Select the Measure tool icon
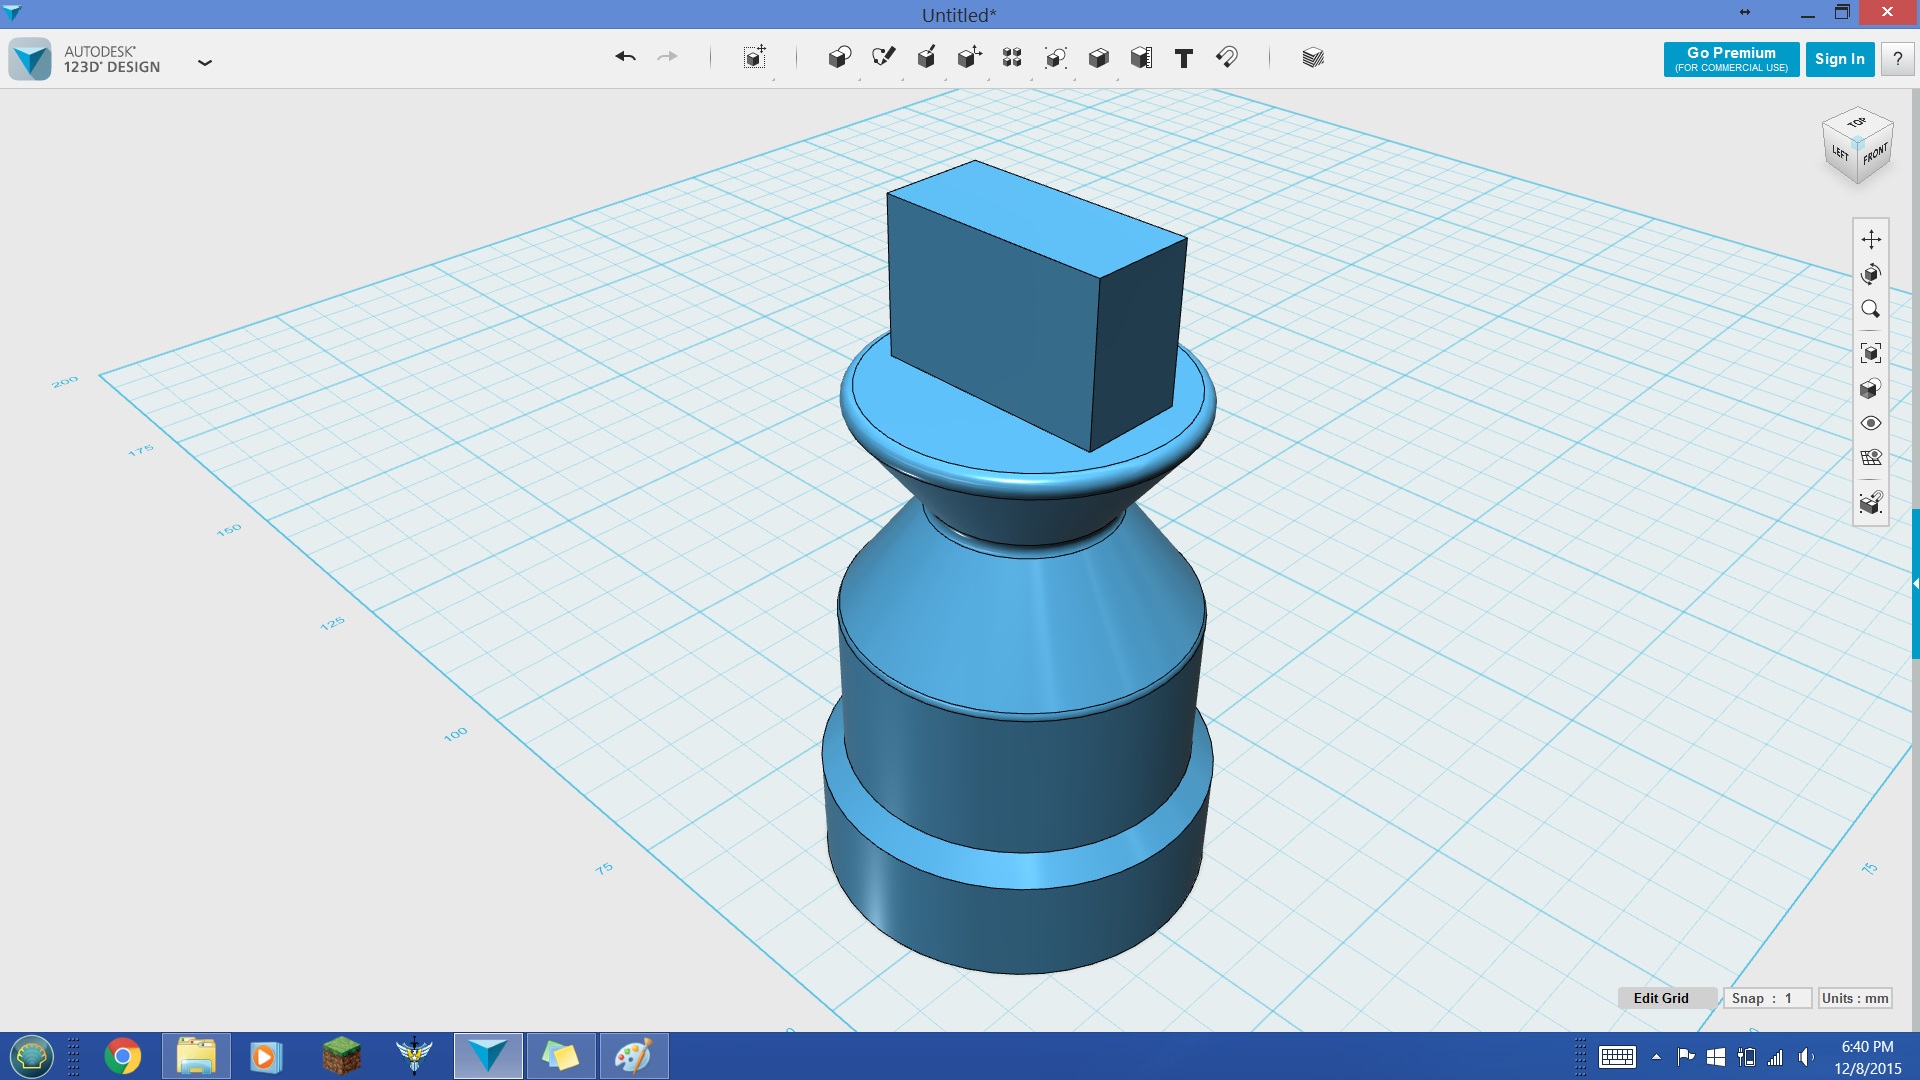The height and width of the screenshot is (1080, 1920). tap(1139, 58)
